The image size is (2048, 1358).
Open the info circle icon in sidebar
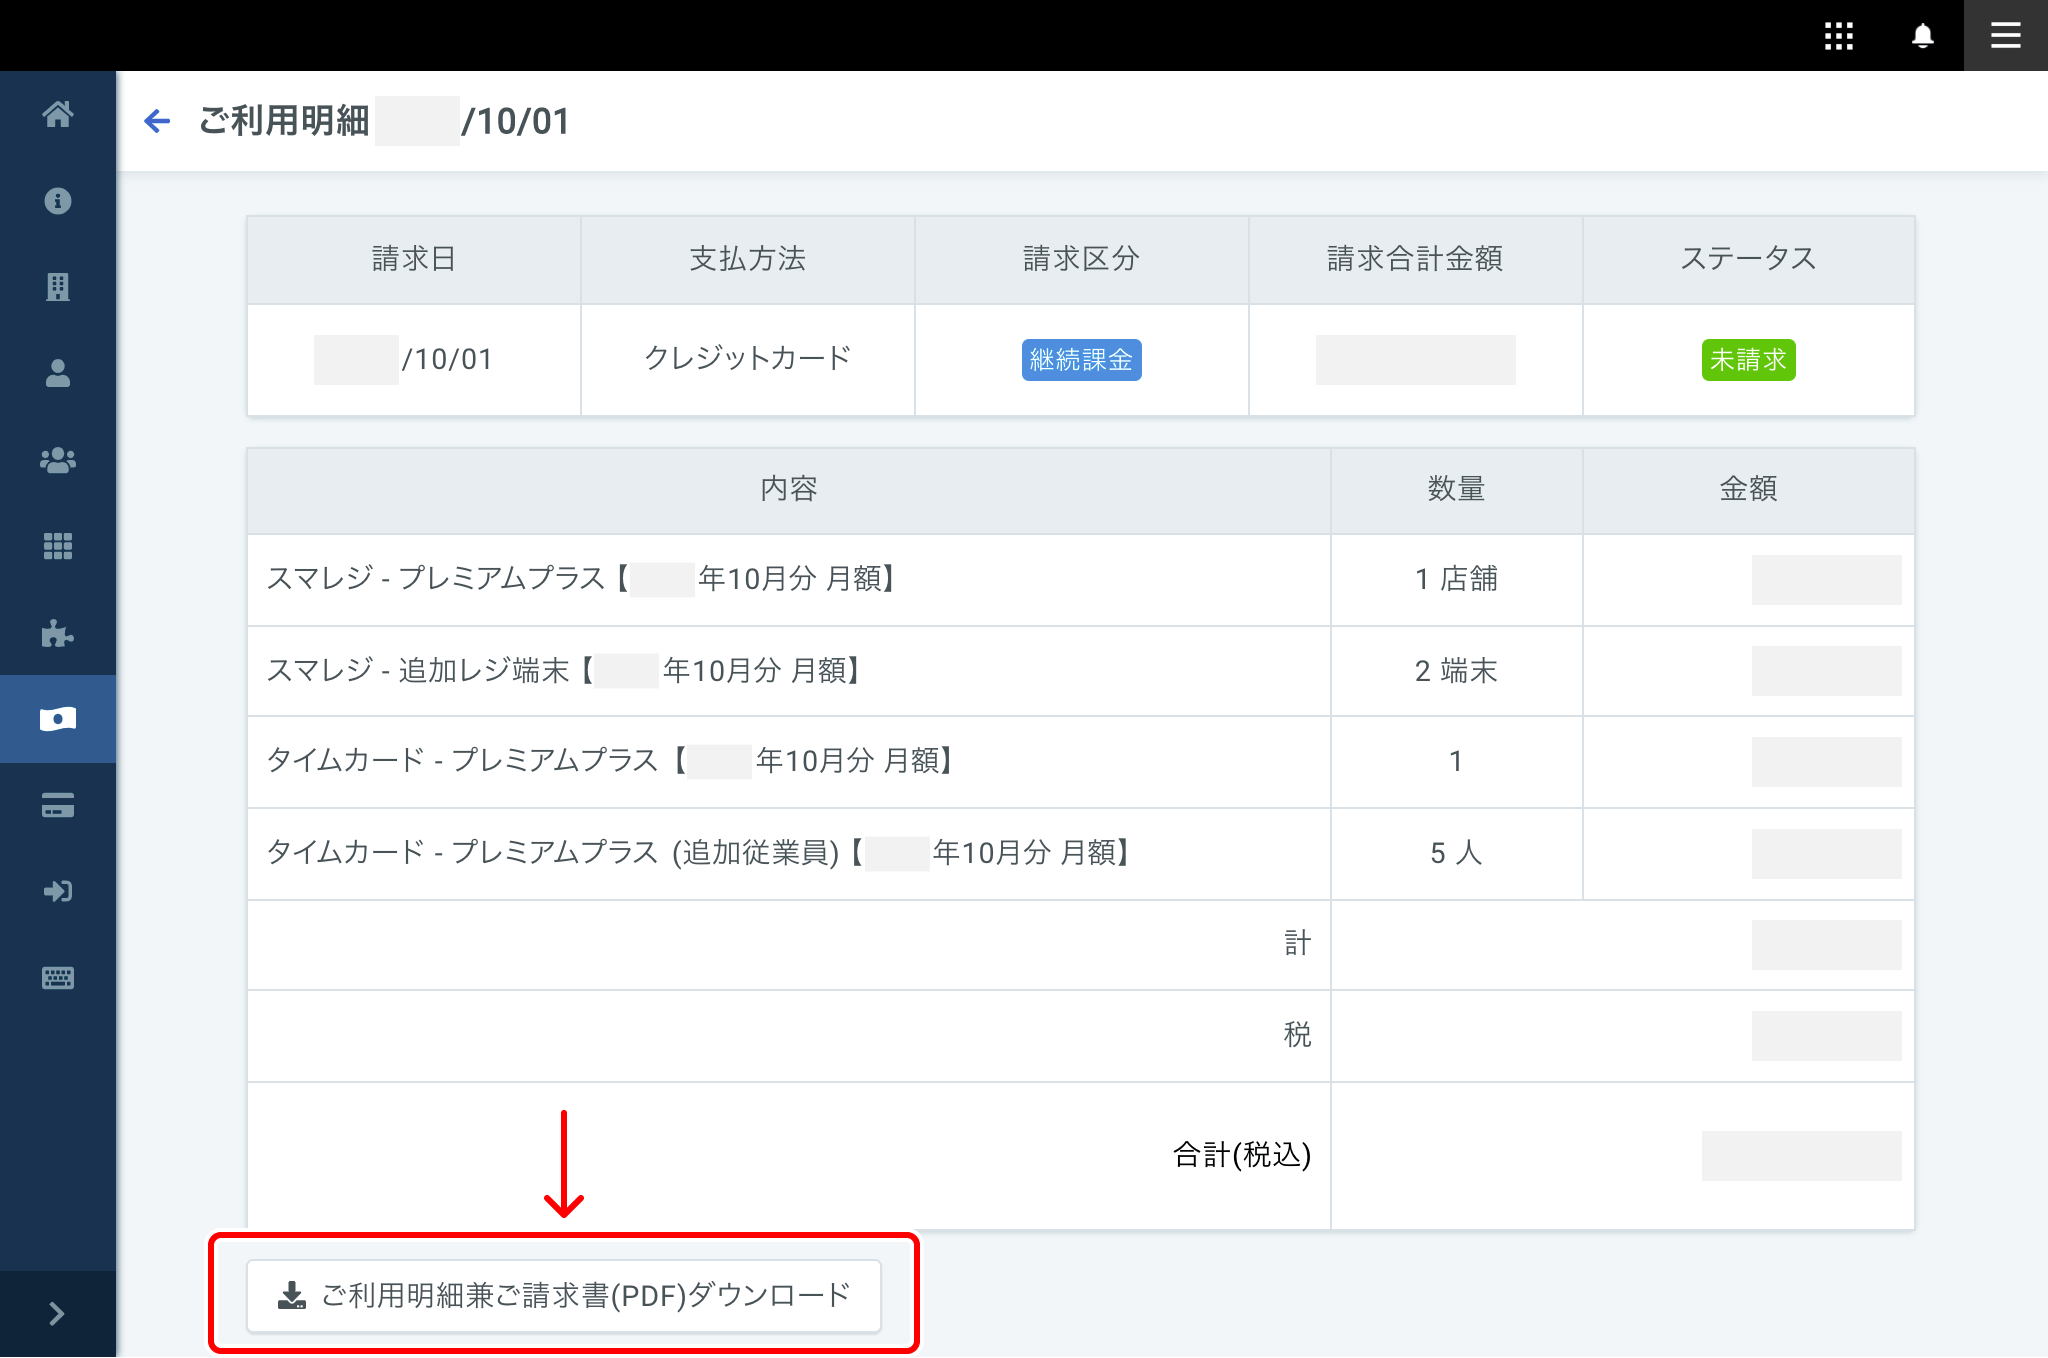pyautogui.click(x=58, y=201)
